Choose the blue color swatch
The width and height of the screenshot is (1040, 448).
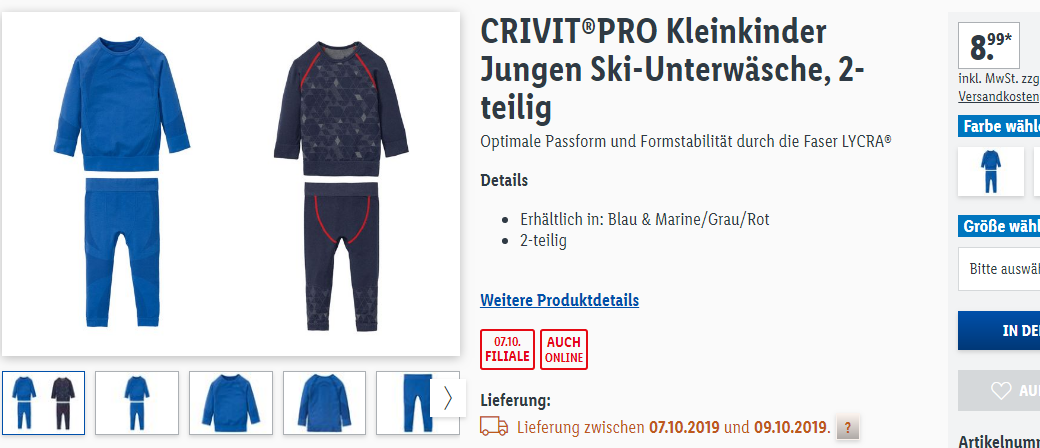pos(991,171)
